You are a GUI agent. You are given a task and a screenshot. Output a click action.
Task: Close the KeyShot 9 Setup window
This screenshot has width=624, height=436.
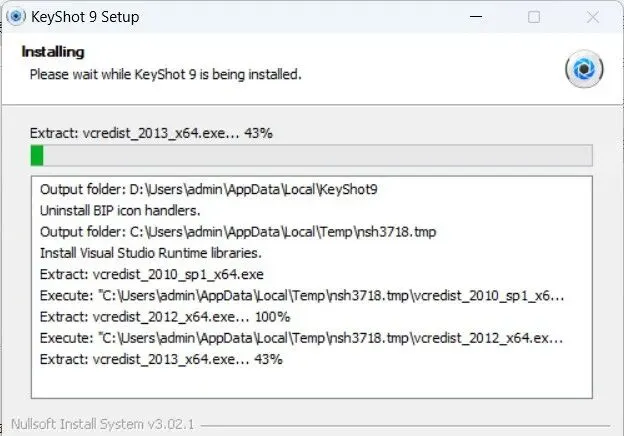(x=593, y=17)
